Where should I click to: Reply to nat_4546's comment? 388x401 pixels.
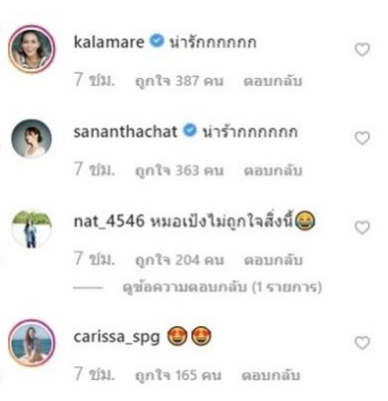(x=273, y=260)
